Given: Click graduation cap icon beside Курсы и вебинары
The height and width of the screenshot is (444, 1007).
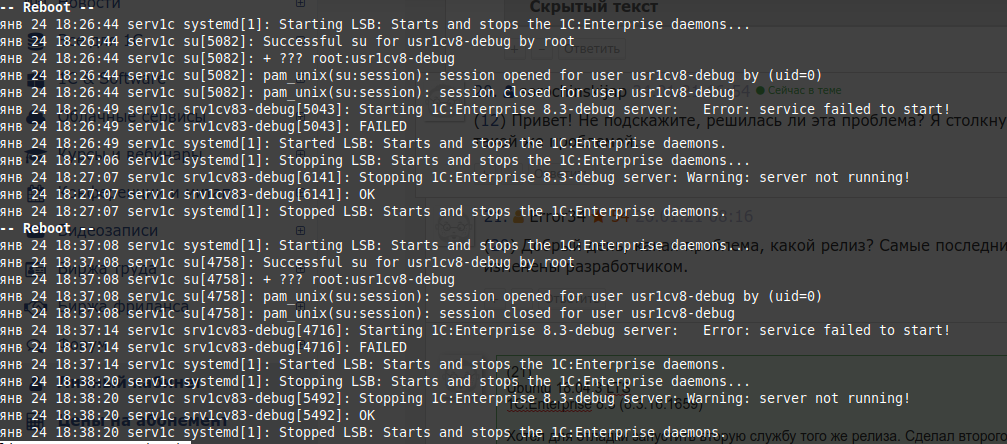Looking at the screenshot, I should pos(36,155).
